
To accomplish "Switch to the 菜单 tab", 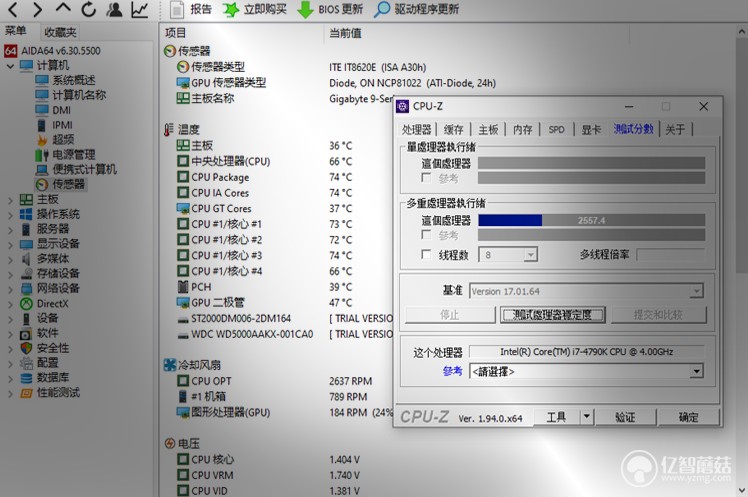I will pyautogui.click(x=15, y=31).
